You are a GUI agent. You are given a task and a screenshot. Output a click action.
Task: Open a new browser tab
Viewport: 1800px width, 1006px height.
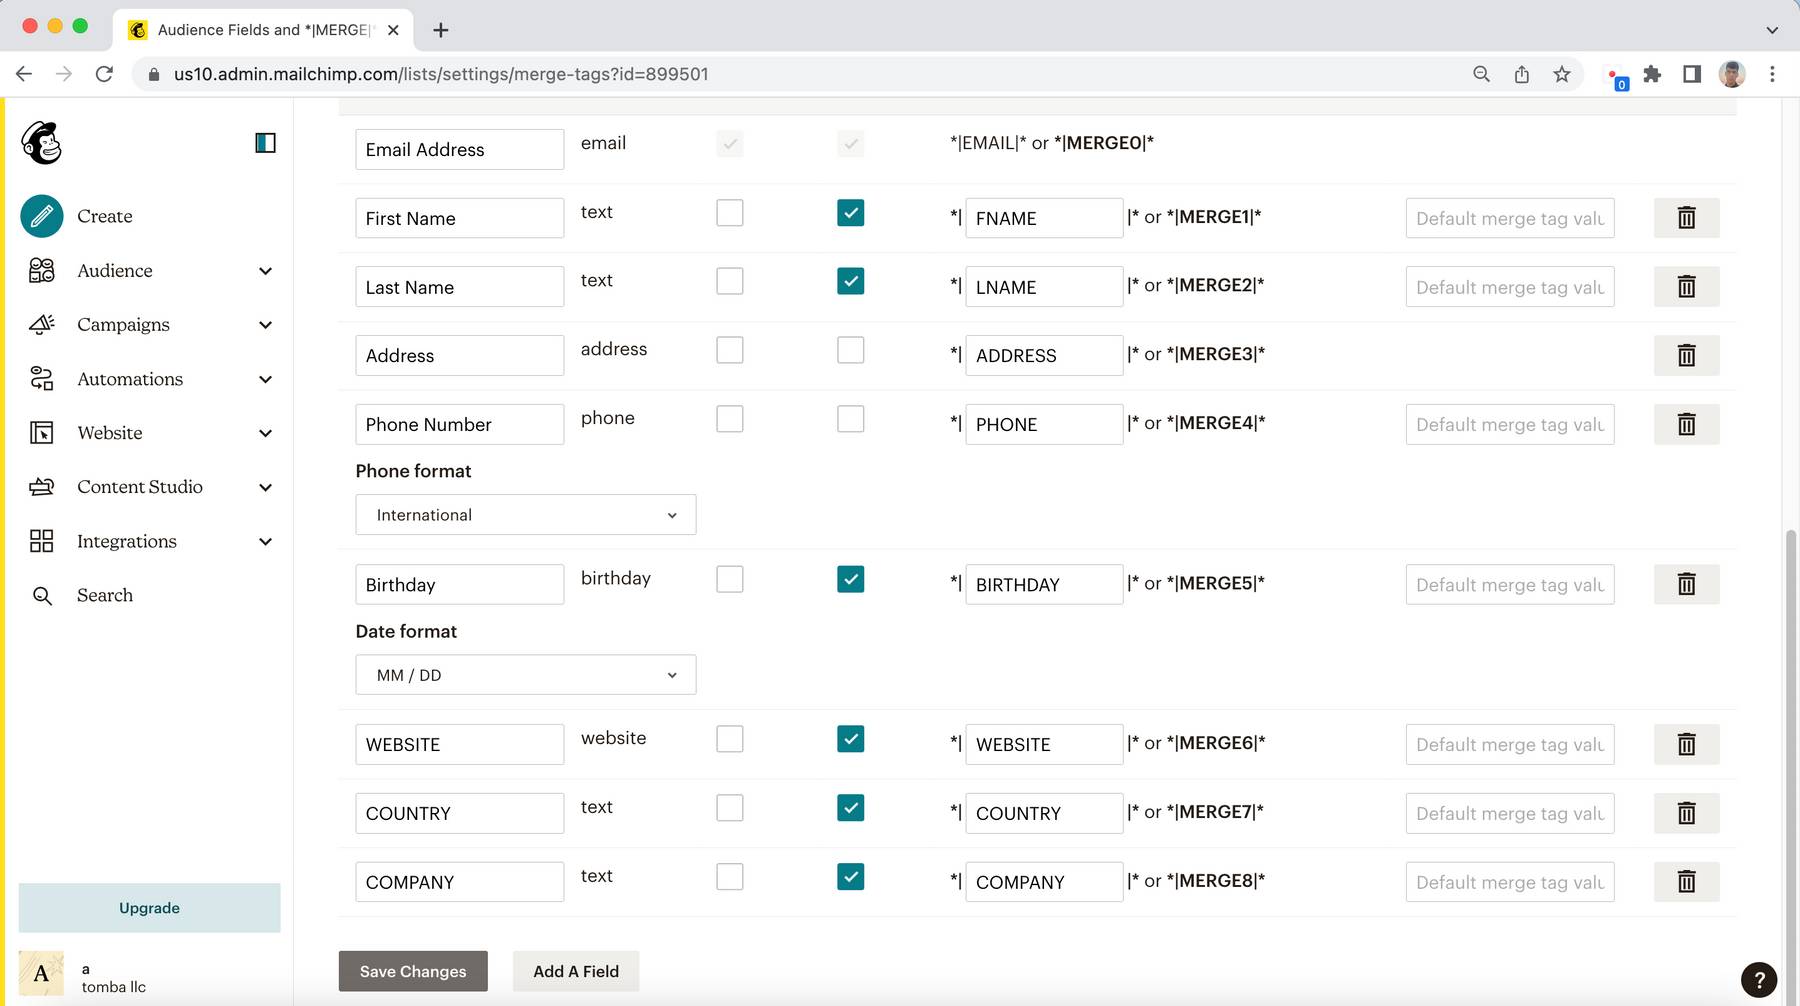pos(440,30)
